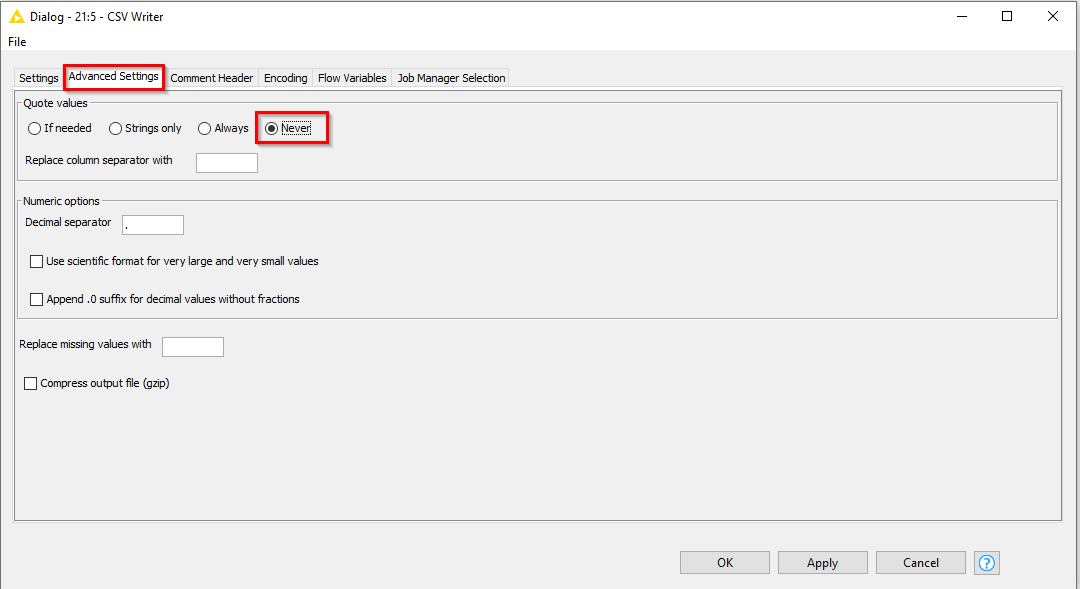
Task: Click Cancel to dismiss the dialog
Action: [920, 563]
